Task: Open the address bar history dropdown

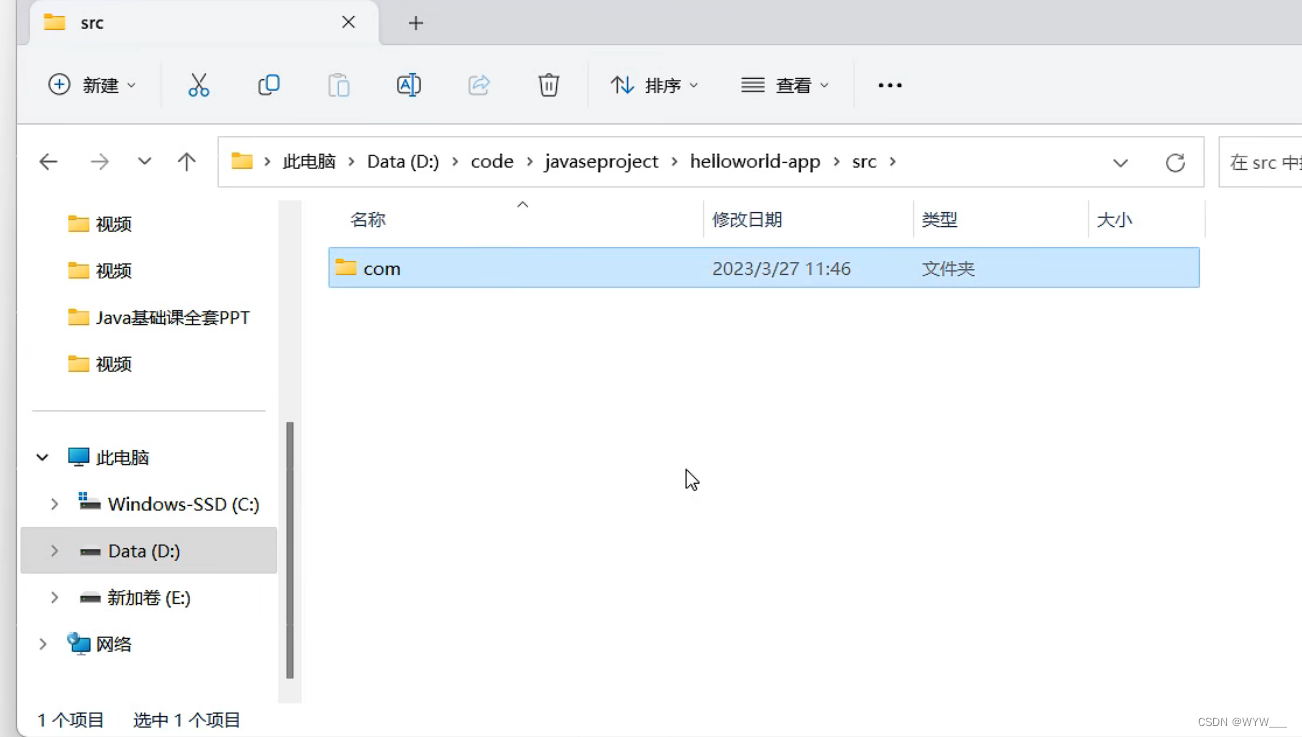Action: tap(1120, 162)
